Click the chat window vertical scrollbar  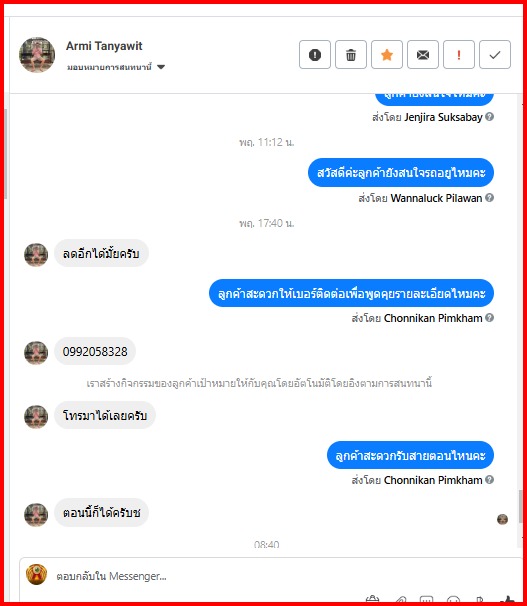click(520, 506)
